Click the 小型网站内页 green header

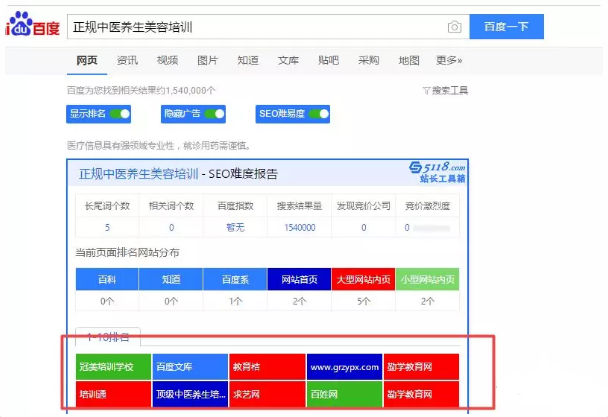pyautogui.click(x=427, y=279)
